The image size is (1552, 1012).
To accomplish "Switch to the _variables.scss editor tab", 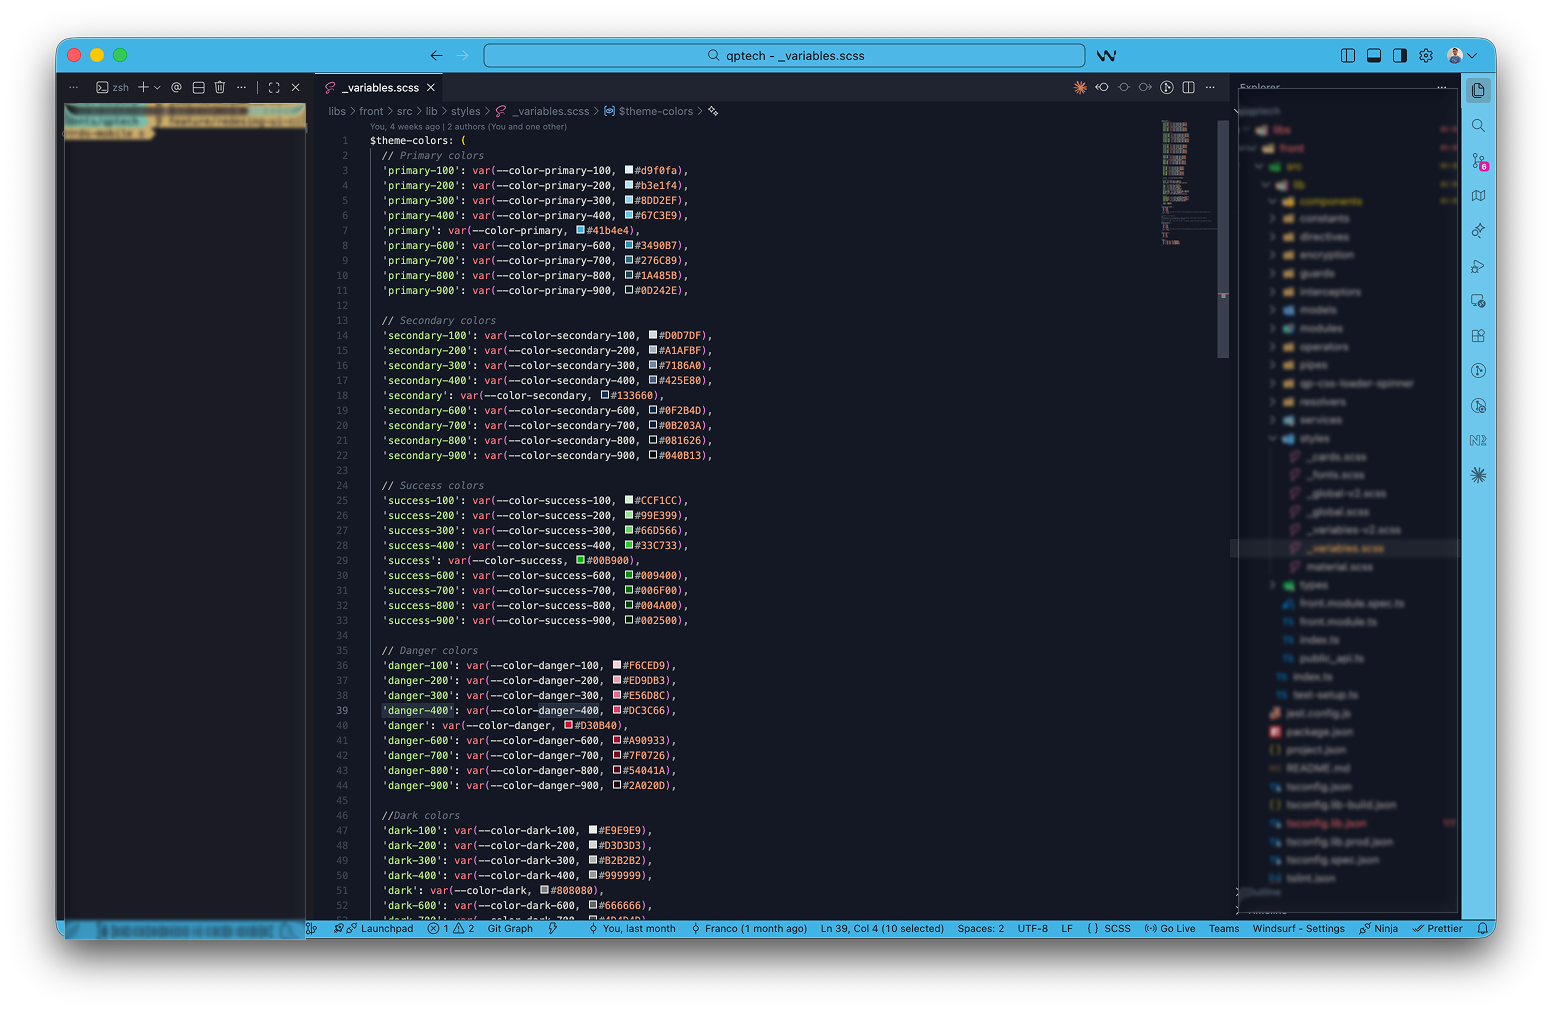I will tap(377, 87).
